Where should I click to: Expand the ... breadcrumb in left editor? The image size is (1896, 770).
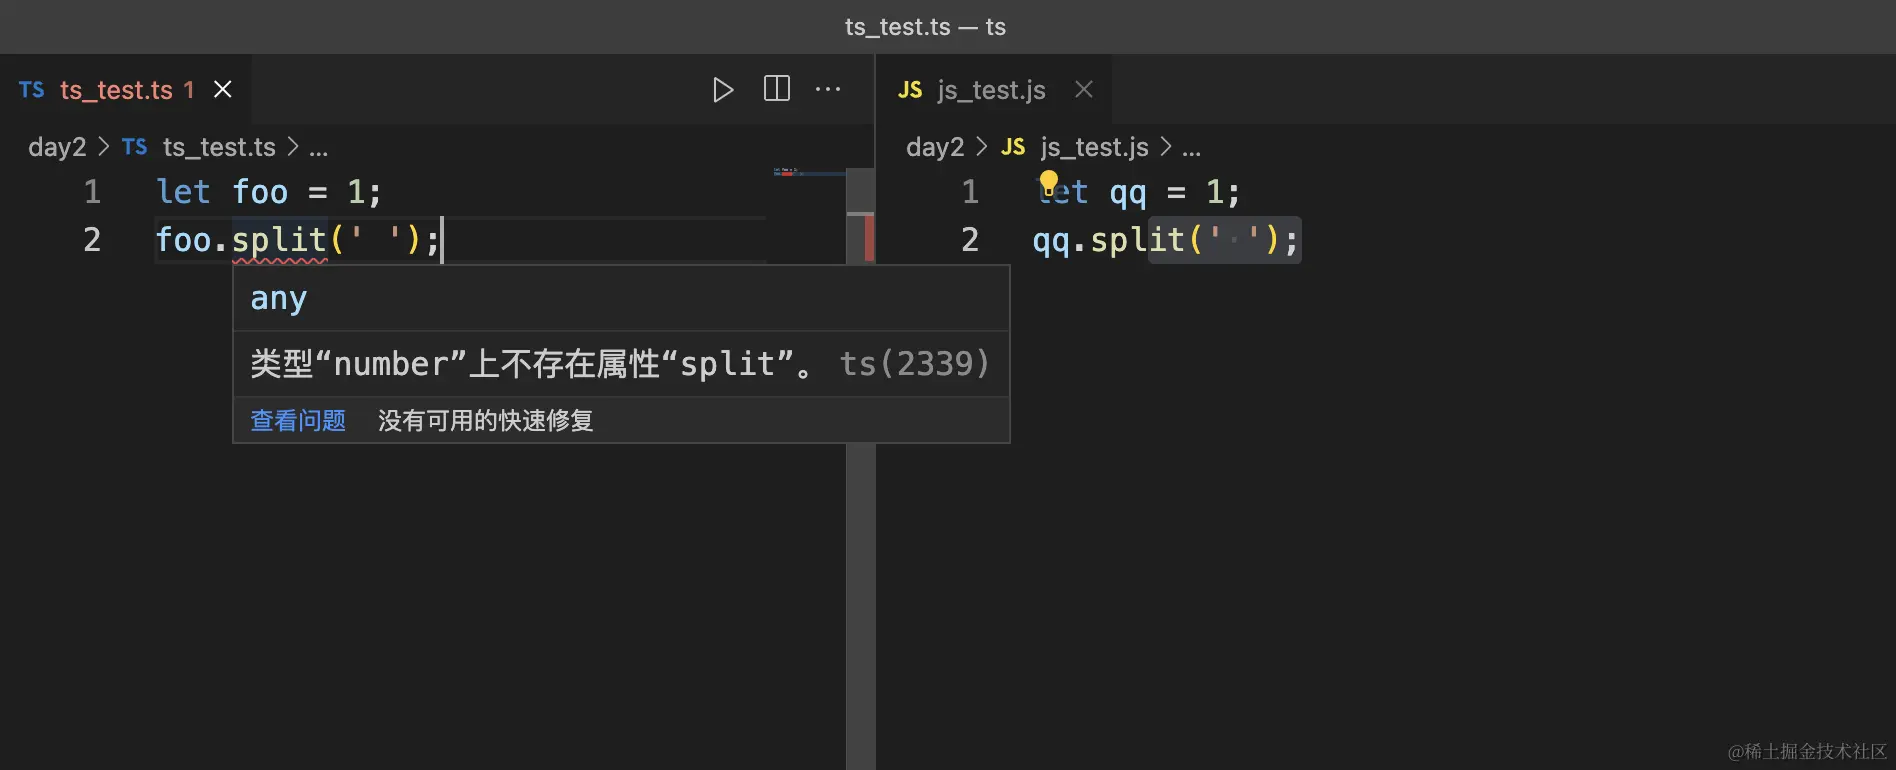click(318, 148)
